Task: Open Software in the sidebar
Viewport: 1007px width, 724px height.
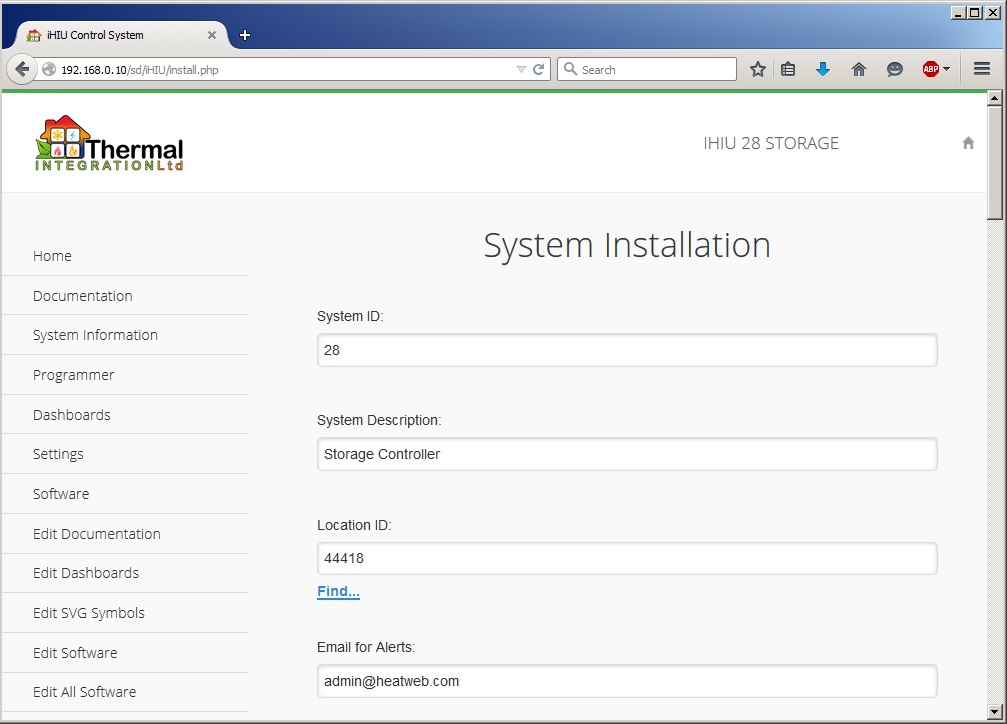Action: coord(61,494)
